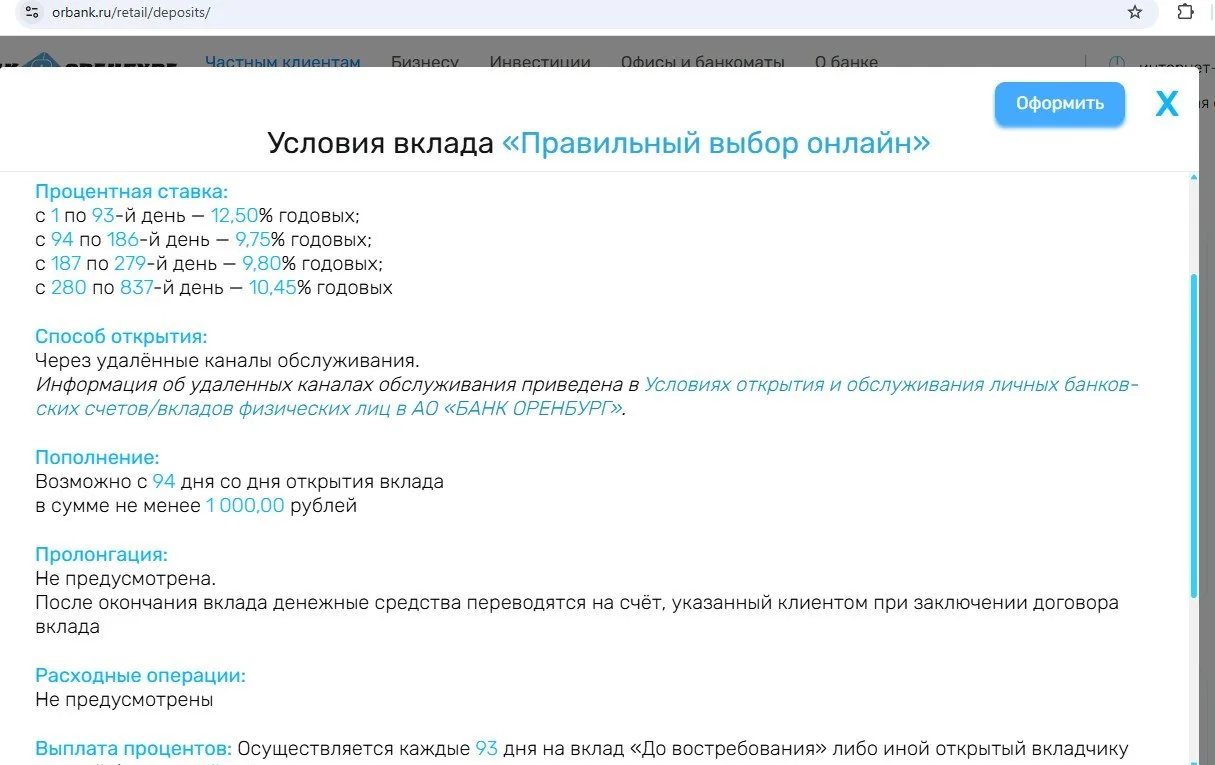Click the bank logo in the header
The width and height of the screenshot is (1215, 765).
click(x=90, y=60)
